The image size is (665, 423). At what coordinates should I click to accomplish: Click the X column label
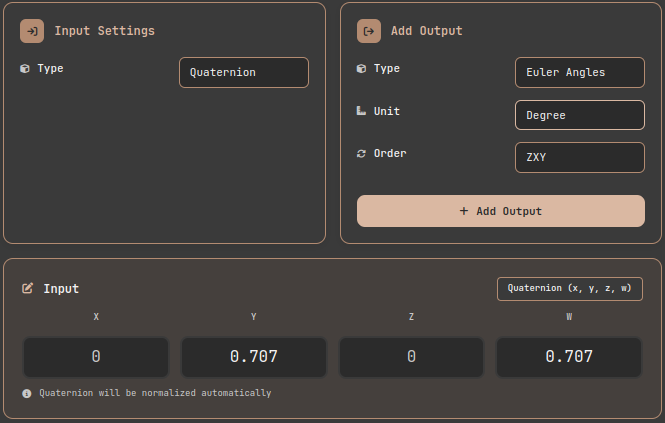(x=96, y=317)
